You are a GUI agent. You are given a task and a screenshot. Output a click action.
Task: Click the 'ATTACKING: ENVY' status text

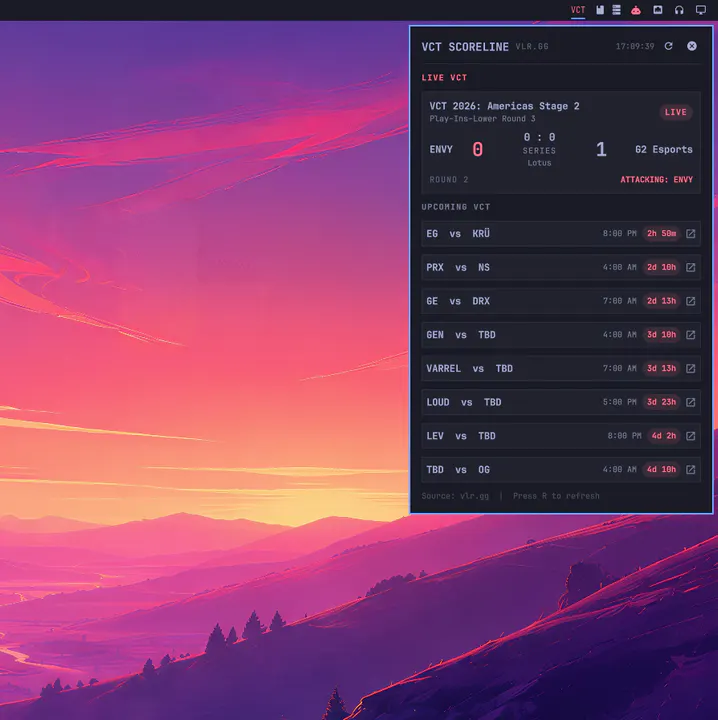coord(656,180)
